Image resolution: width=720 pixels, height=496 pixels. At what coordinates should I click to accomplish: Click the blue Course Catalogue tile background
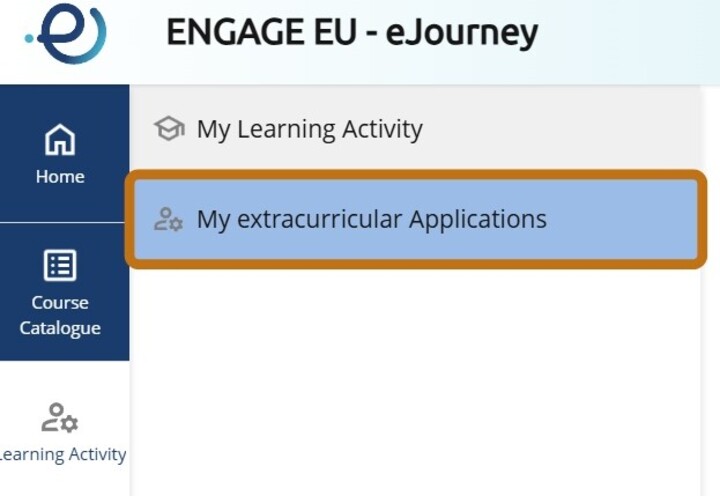coord(64,292)
